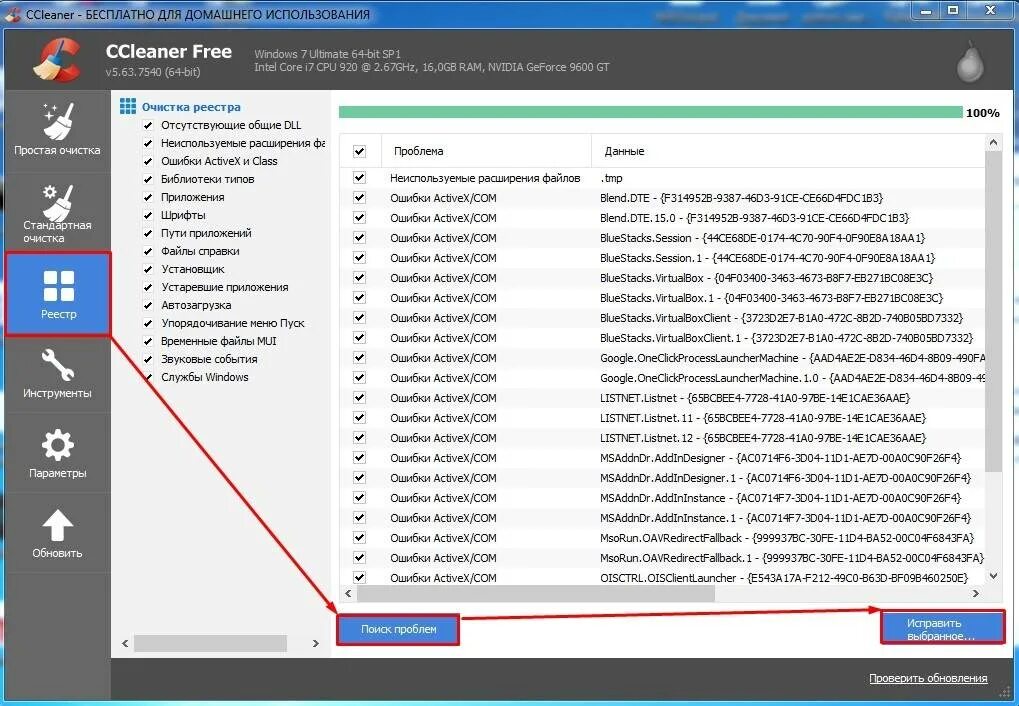Toggle the select-all checkbox in results header
The image size is (1019, 706).
click(x=358, y=151)
